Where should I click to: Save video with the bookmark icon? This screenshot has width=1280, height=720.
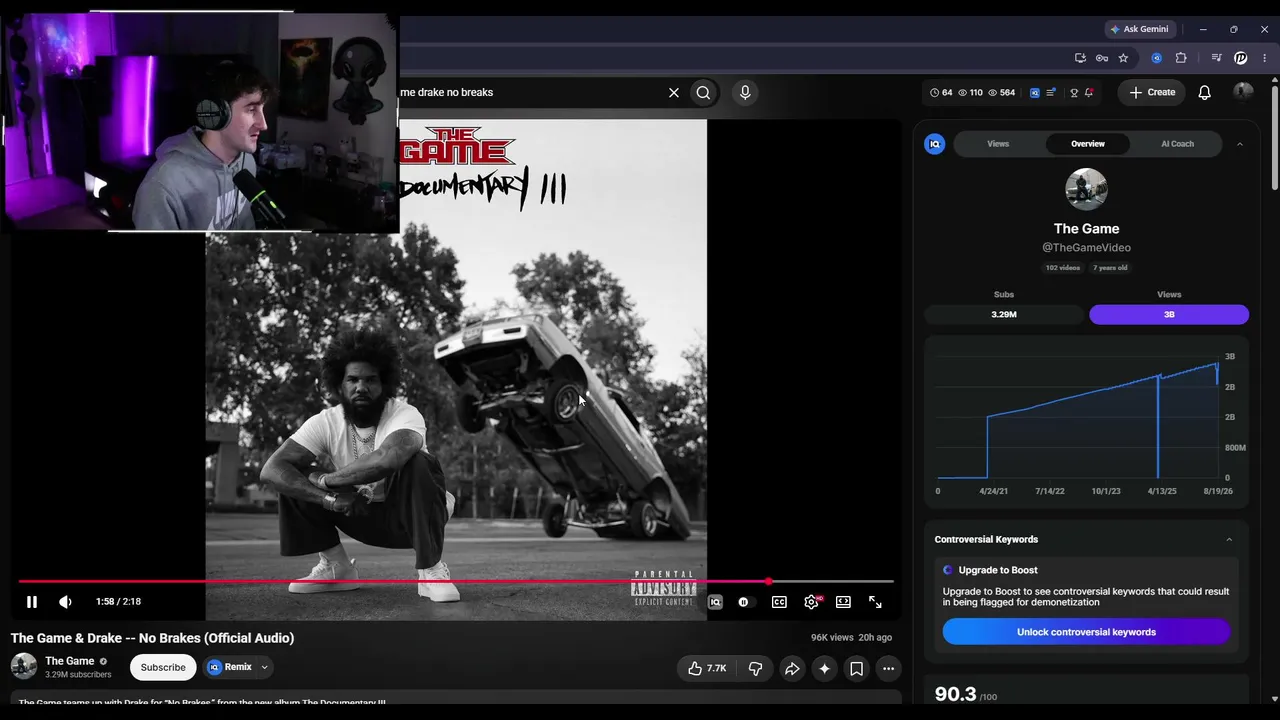[857, 668]
